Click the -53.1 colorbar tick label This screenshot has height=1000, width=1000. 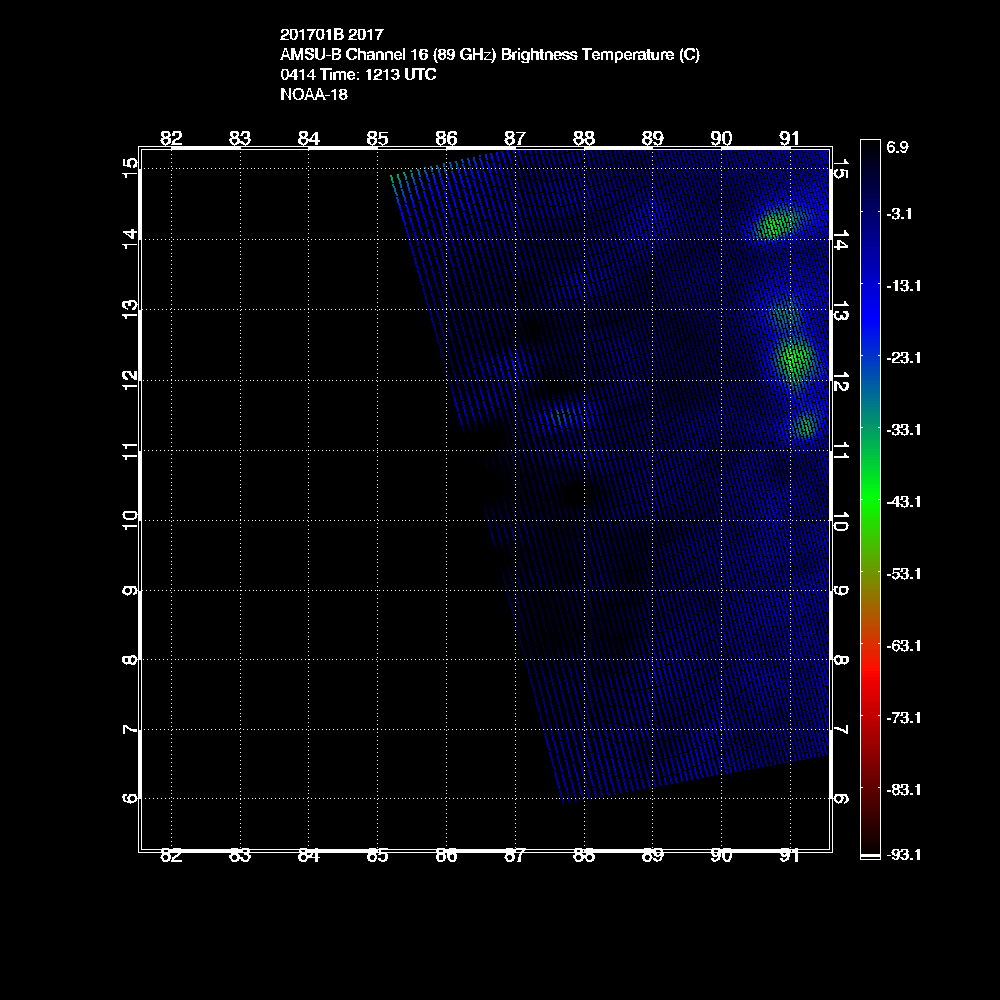tap(903, 573)
